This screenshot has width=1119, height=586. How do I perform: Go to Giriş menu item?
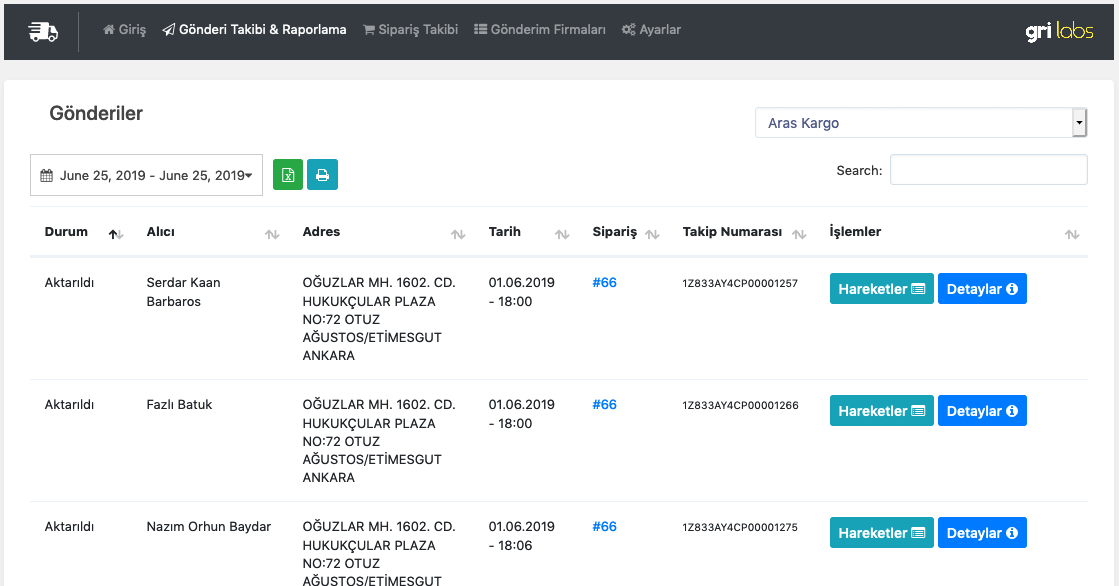tap(125, 30)
